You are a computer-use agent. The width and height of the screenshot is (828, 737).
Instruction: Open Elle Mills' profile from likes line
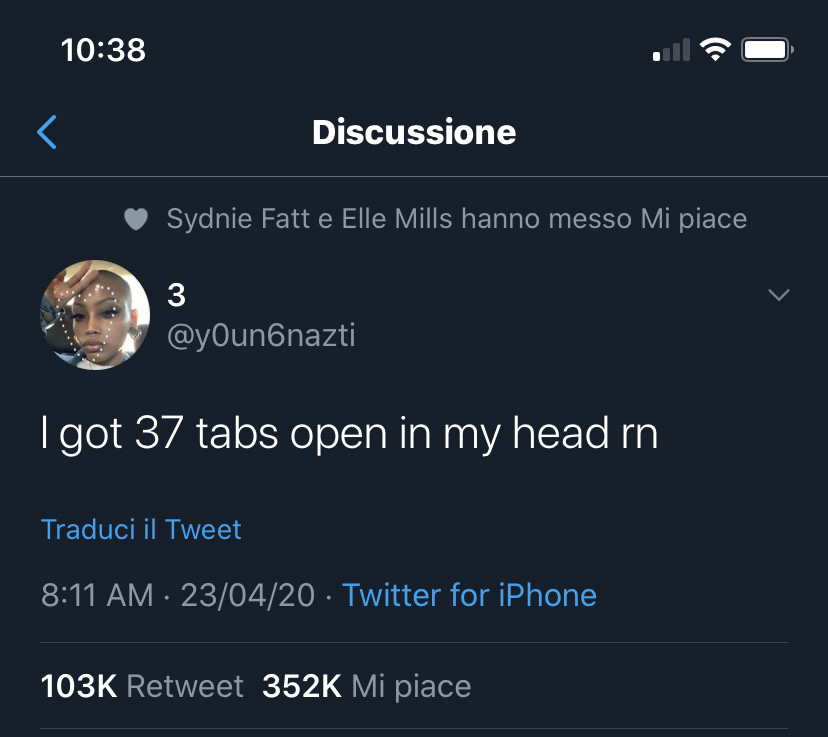pyautogui.click(x=397, y=219)
